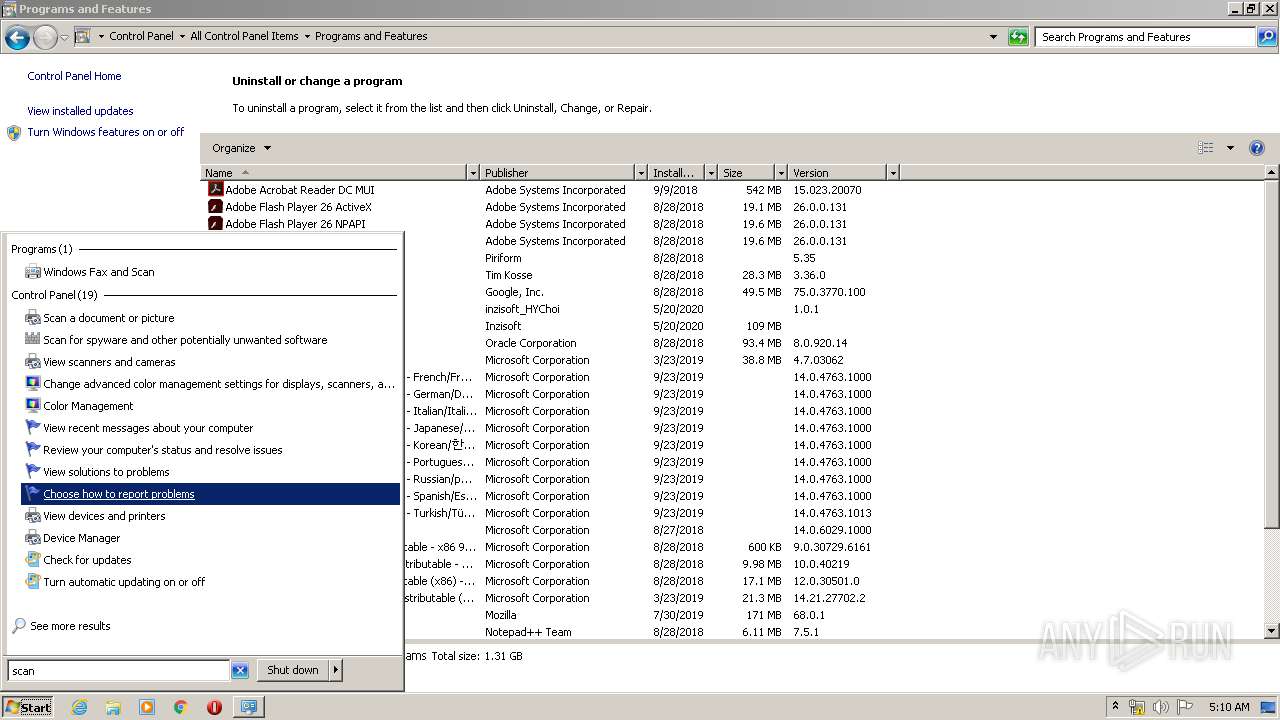The width and height of the screenshot is (1280, 720).
Task: Click the Windows Fax and Scan icon
Action: pyautogui.click(x=33, y=272)
